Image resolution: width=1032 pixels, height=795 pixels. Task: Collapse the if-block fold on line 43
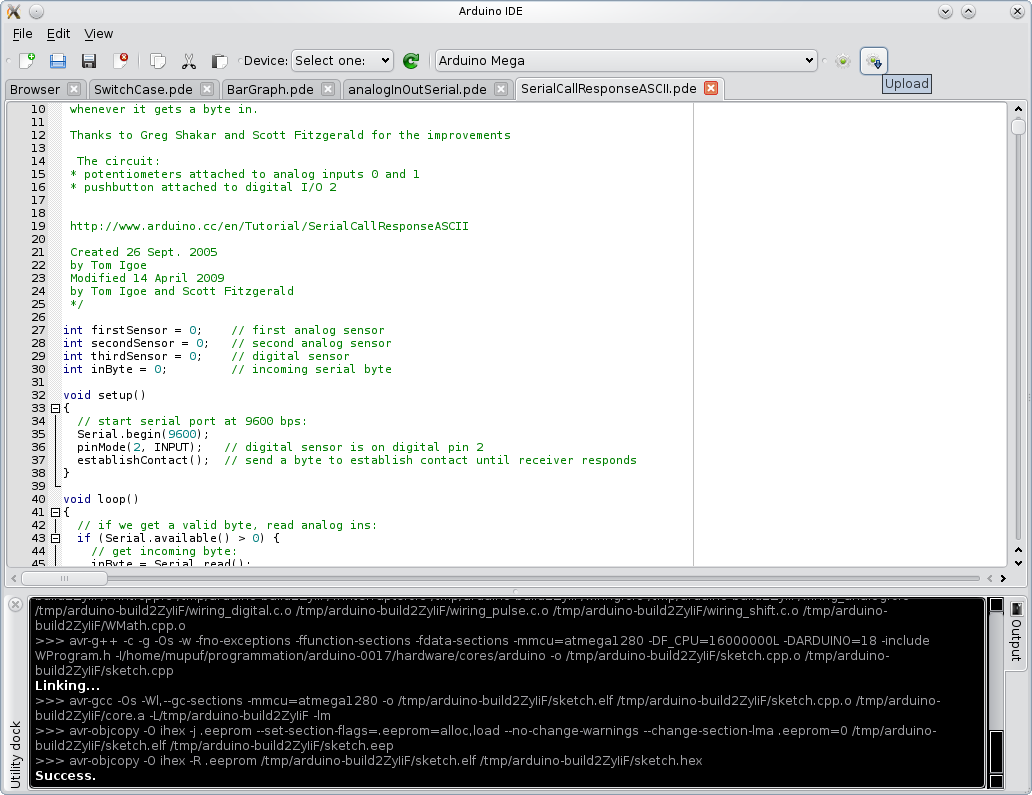(x=55, y=538)
